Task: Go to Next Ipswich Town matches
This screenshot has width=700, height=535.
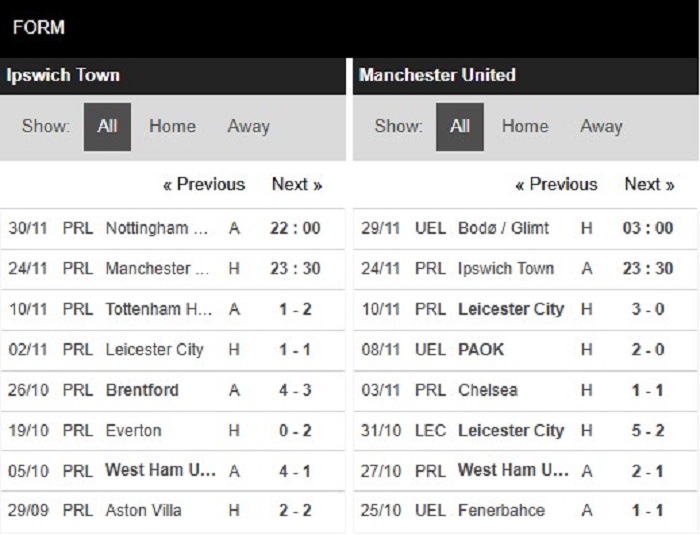Action: coord(297,184)
